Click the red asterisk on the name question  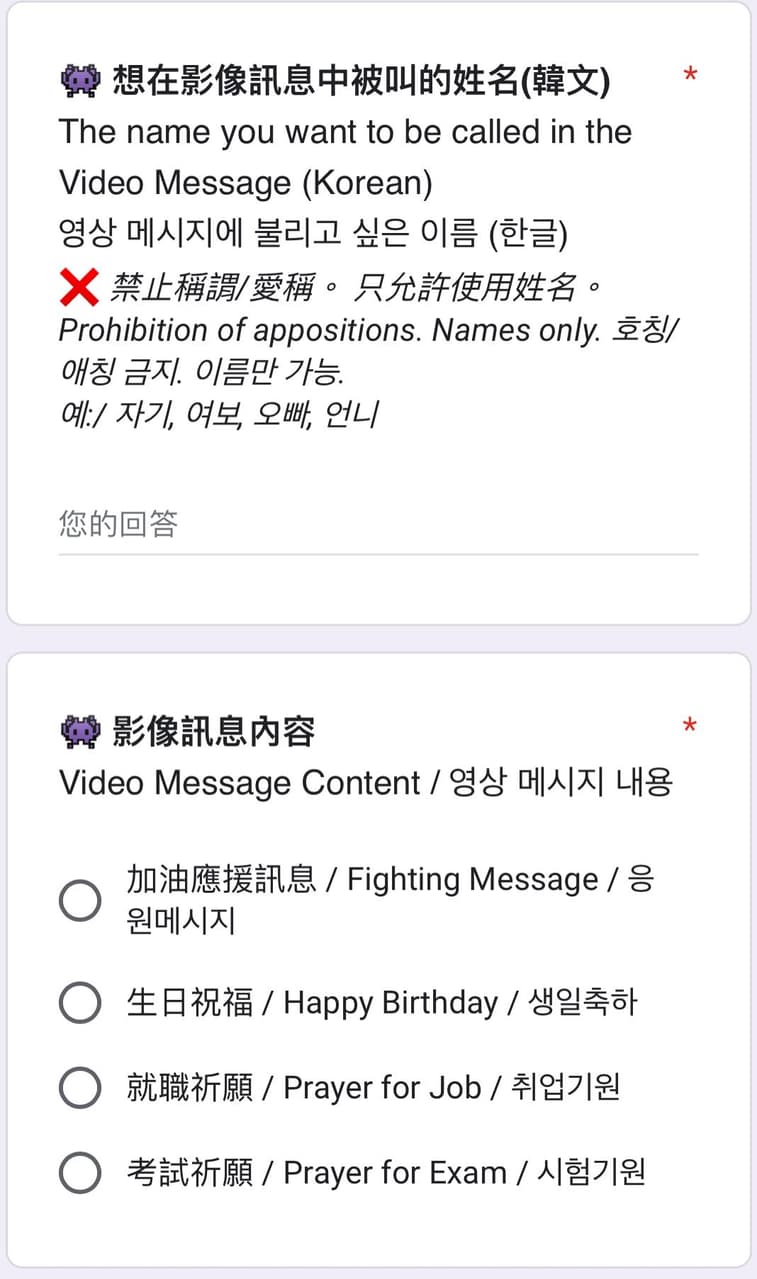(689, 75)
